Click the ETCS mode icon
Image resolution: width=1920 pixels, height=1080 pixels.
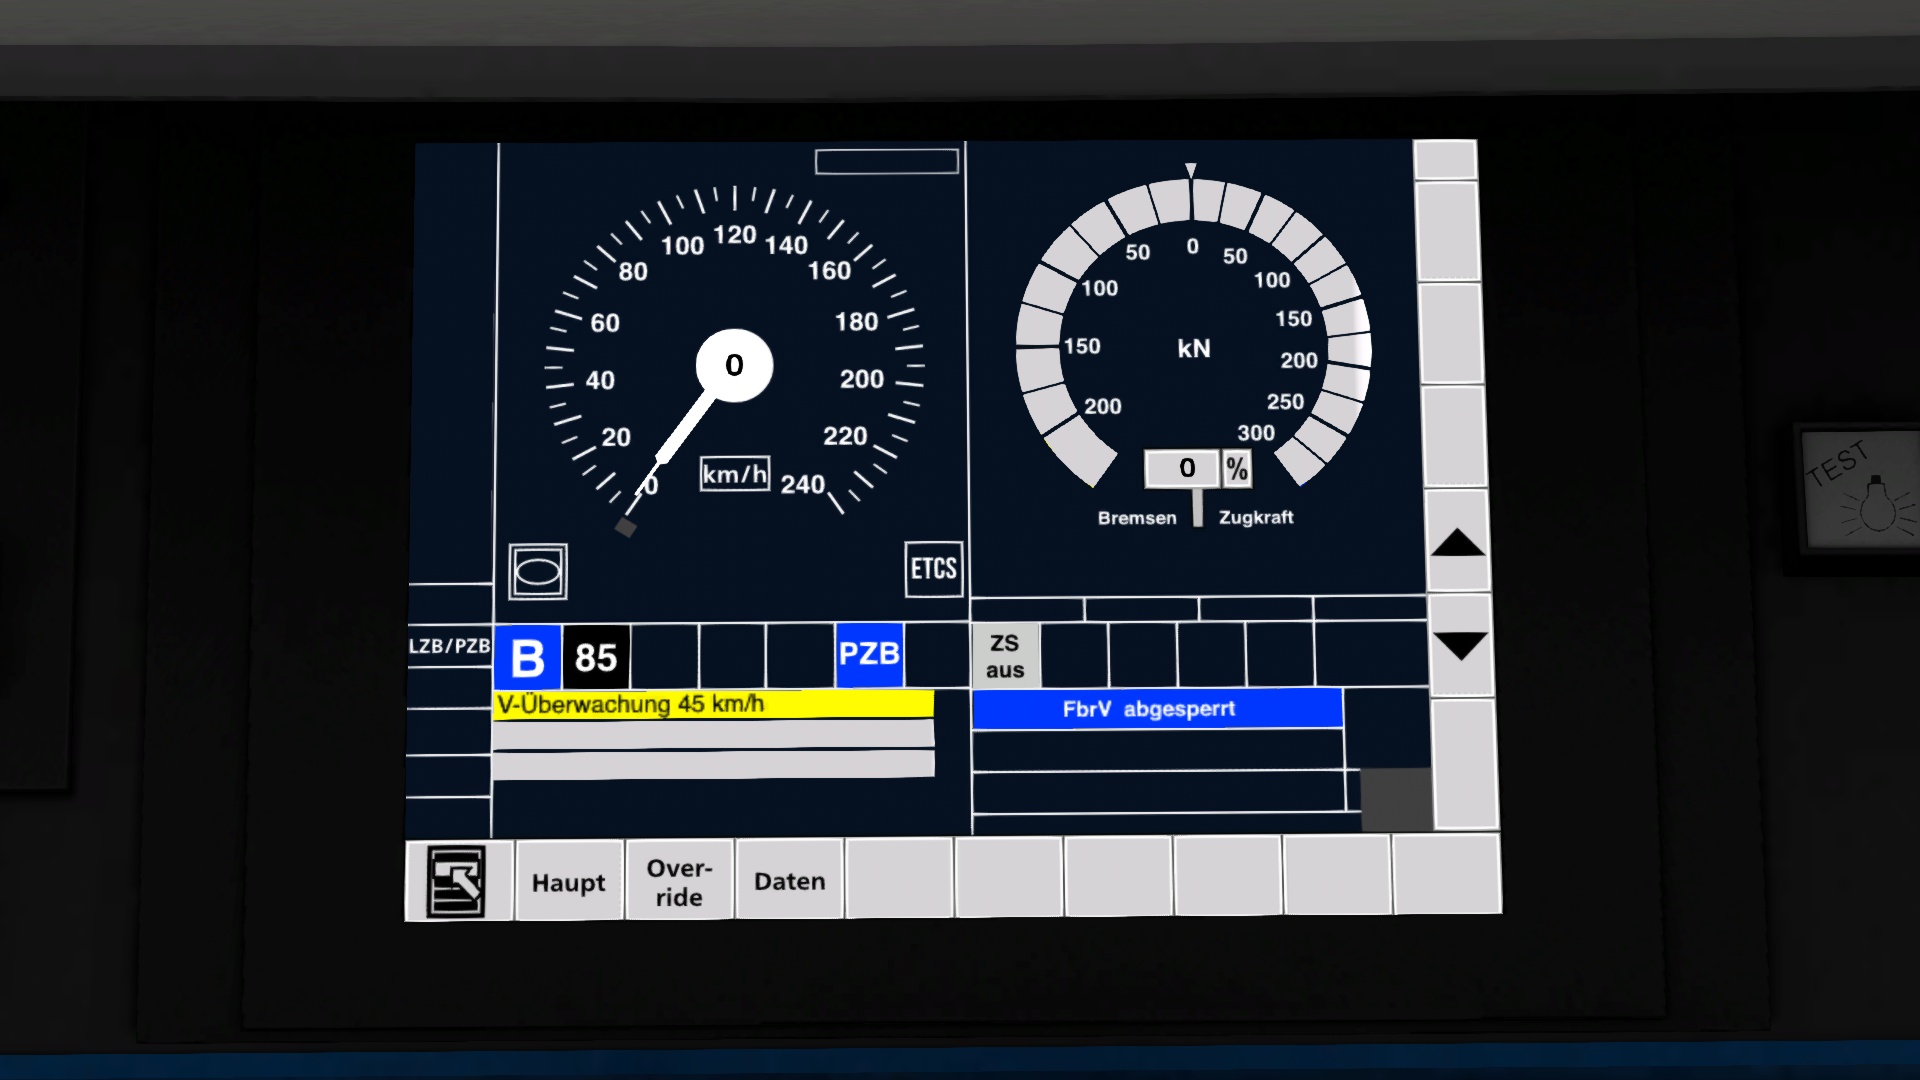(x=933, y=569)
